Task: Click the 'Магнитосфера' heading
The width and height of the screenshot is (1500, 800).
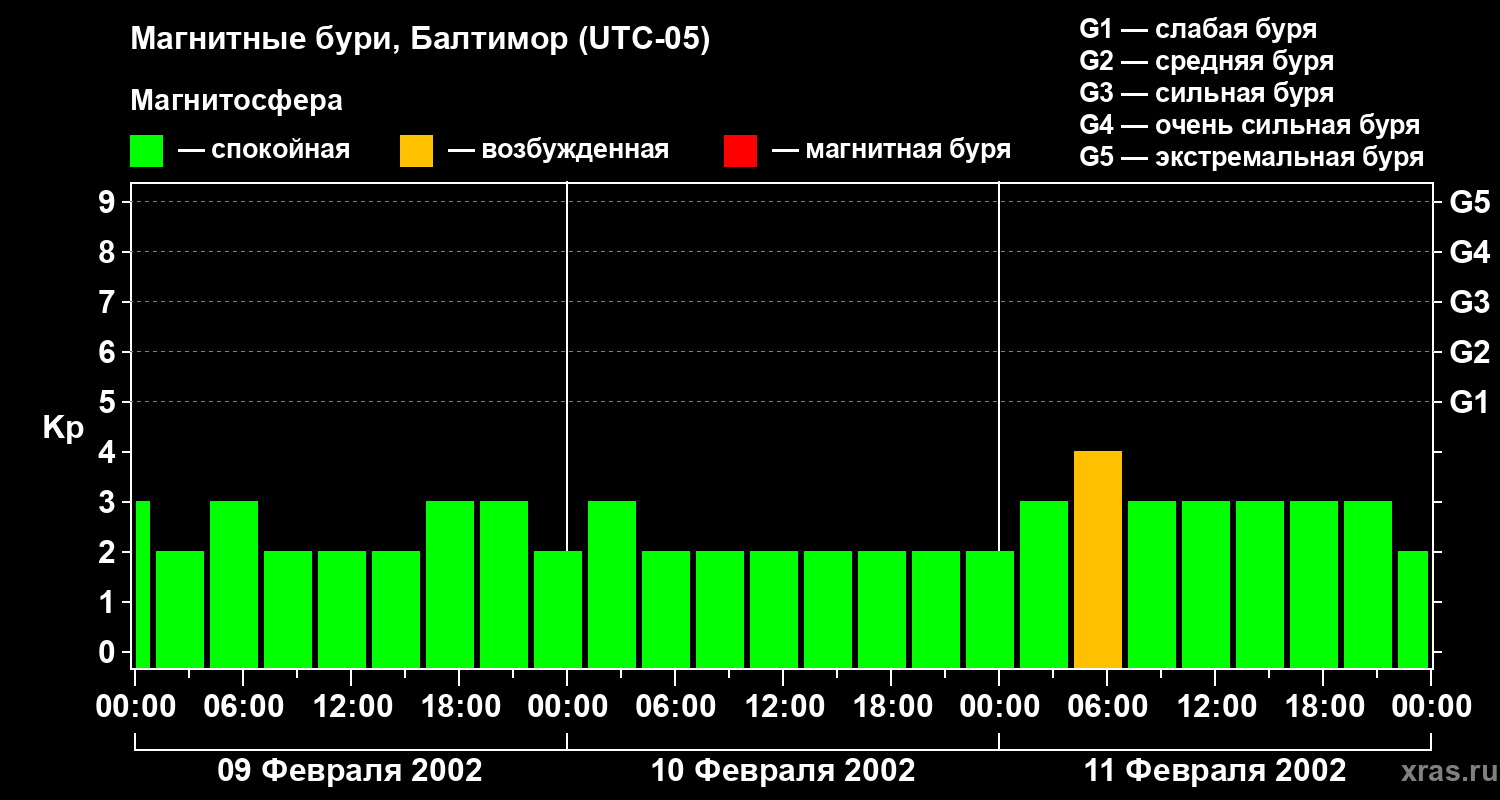Action: click(x=236, y=101)
